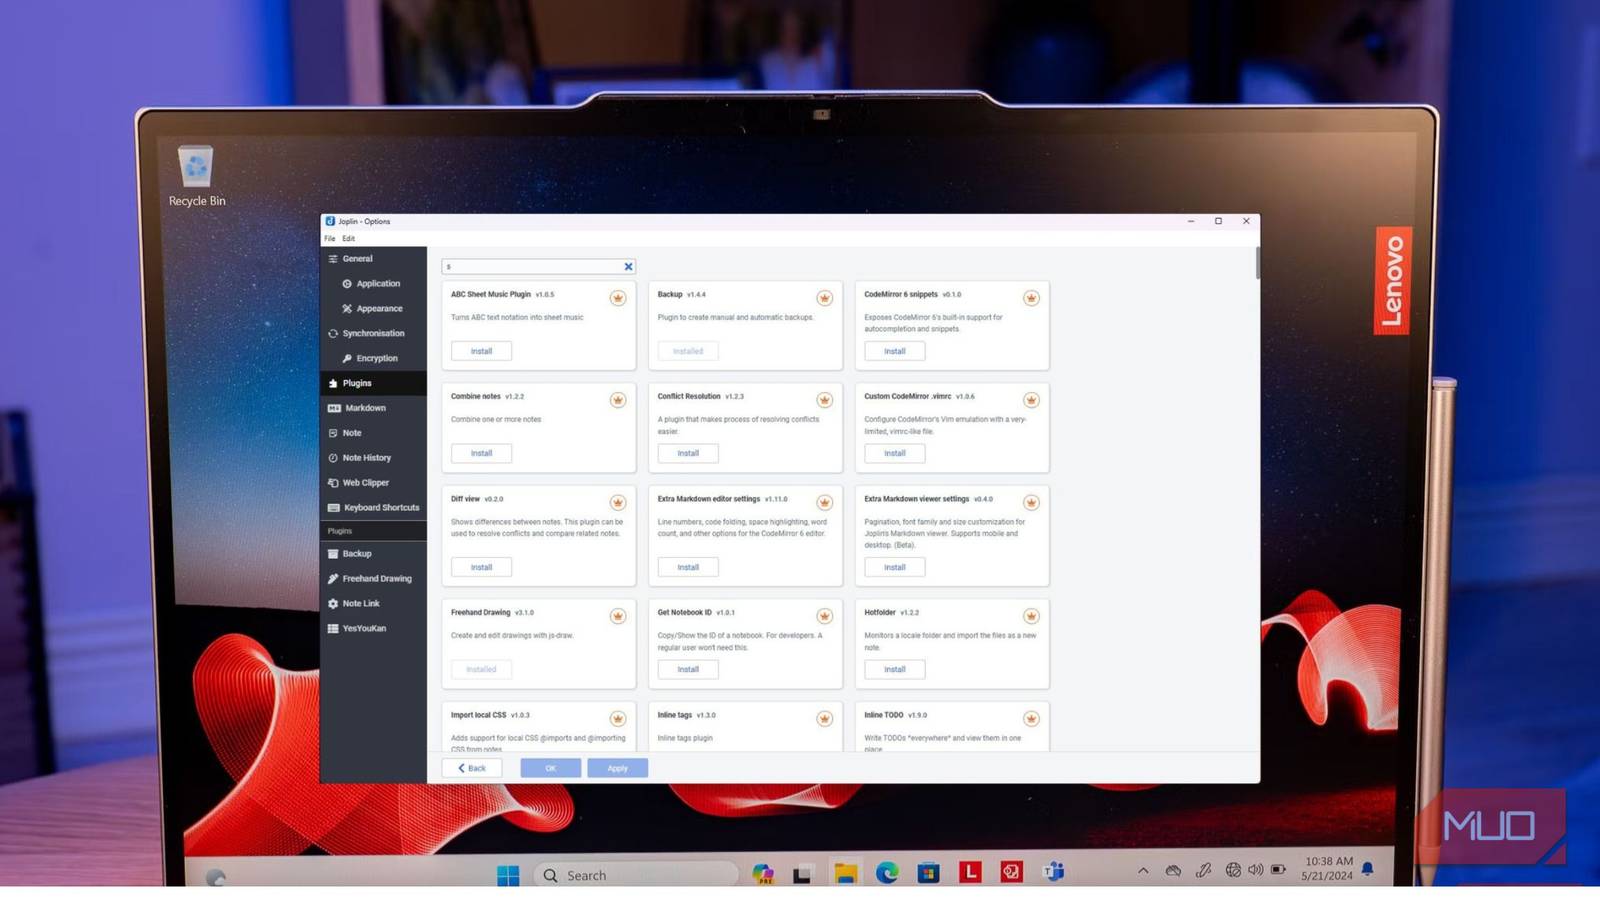Open the Encryption settings
Image resolution: width=1600 pixels, height=900 pixels.
point(373,357)
